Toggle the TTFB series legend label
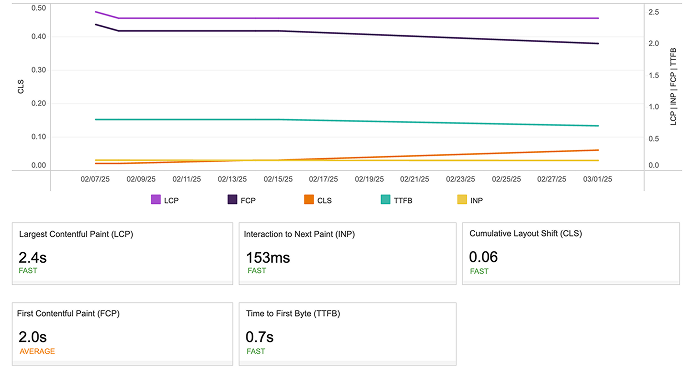 pos(403,201)
